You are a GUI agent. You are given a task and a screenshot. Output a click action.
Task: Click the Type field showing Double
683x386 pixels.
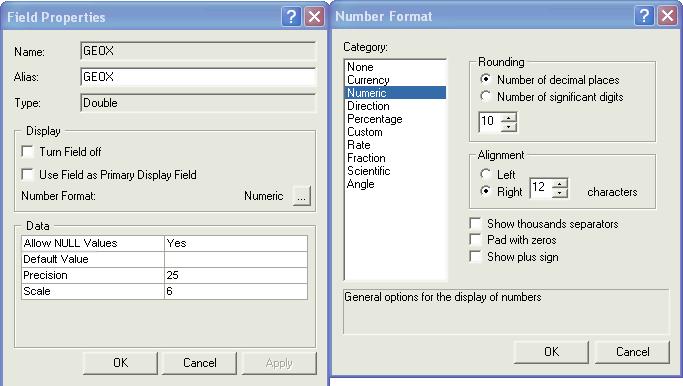click(x=198, y=103)
